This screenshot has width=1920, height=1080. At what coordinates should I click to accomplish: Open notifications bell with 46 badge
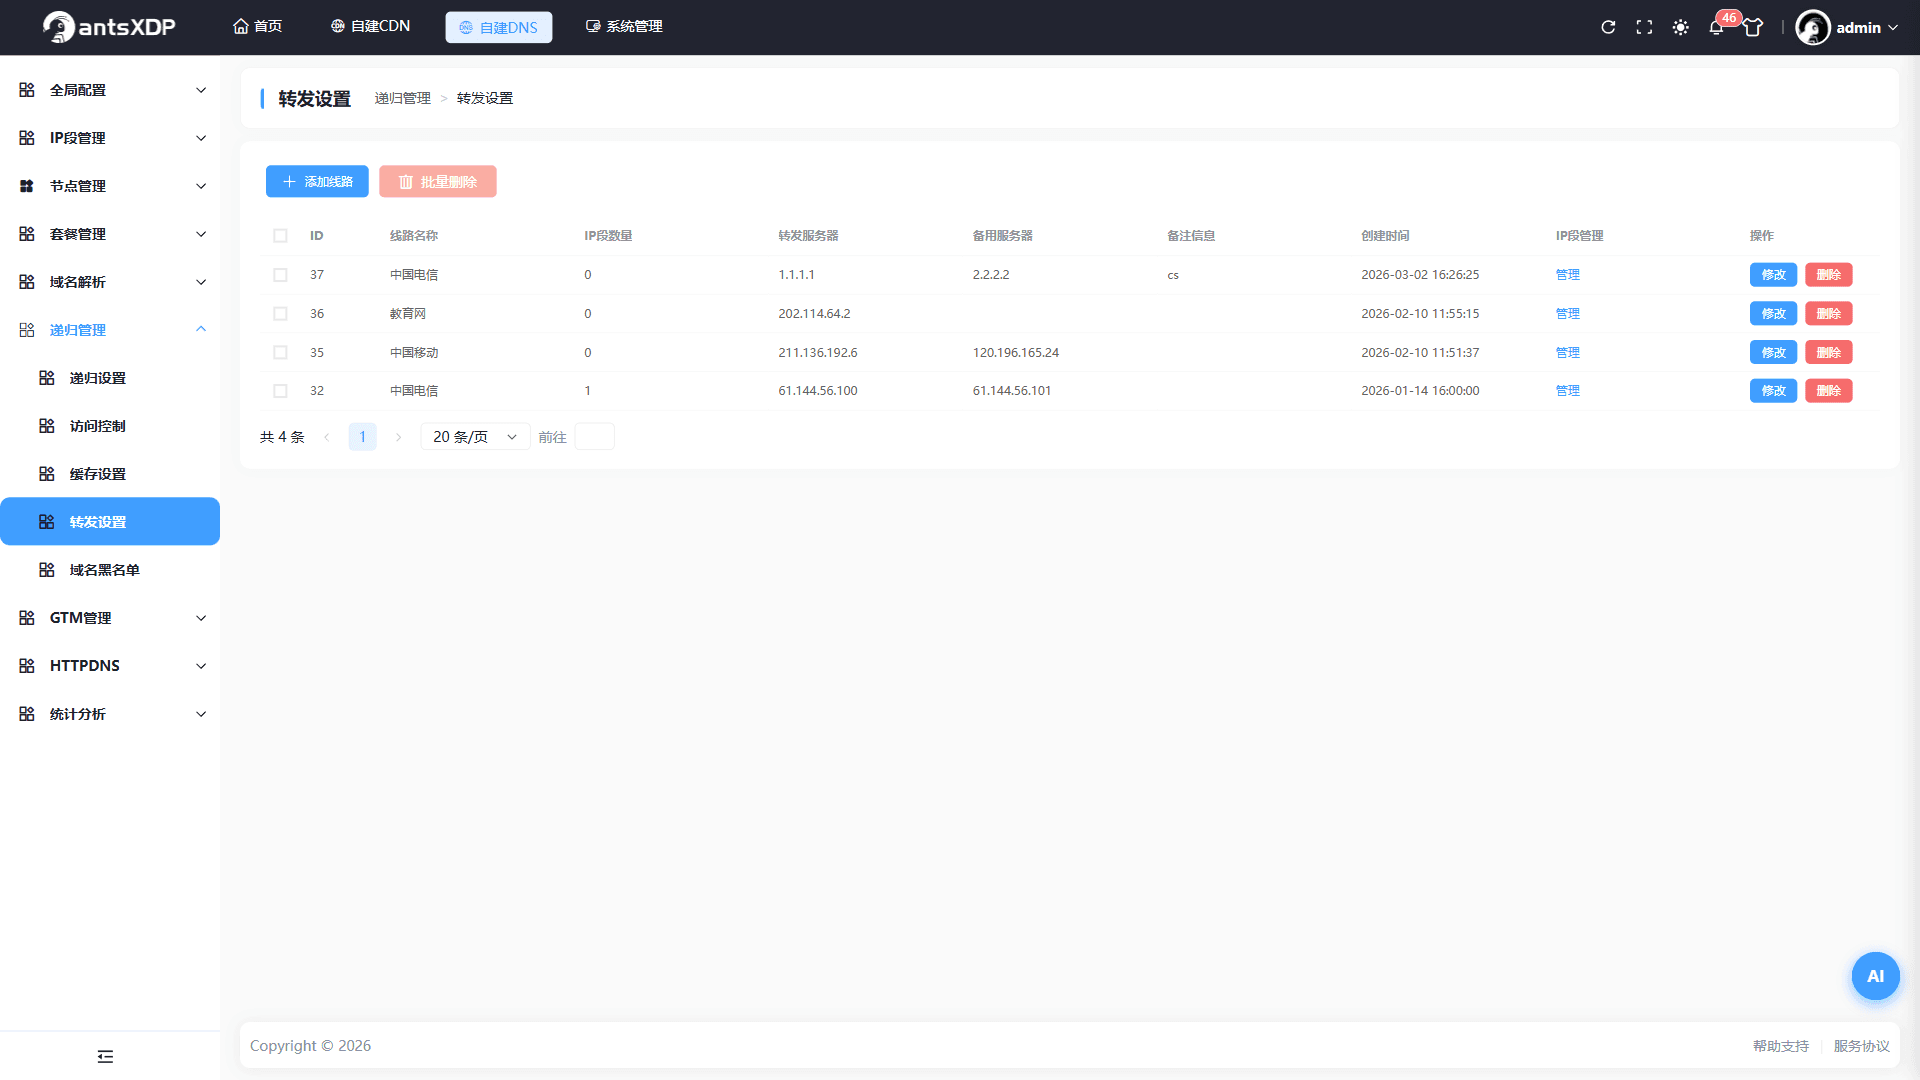pos(1716,27)
